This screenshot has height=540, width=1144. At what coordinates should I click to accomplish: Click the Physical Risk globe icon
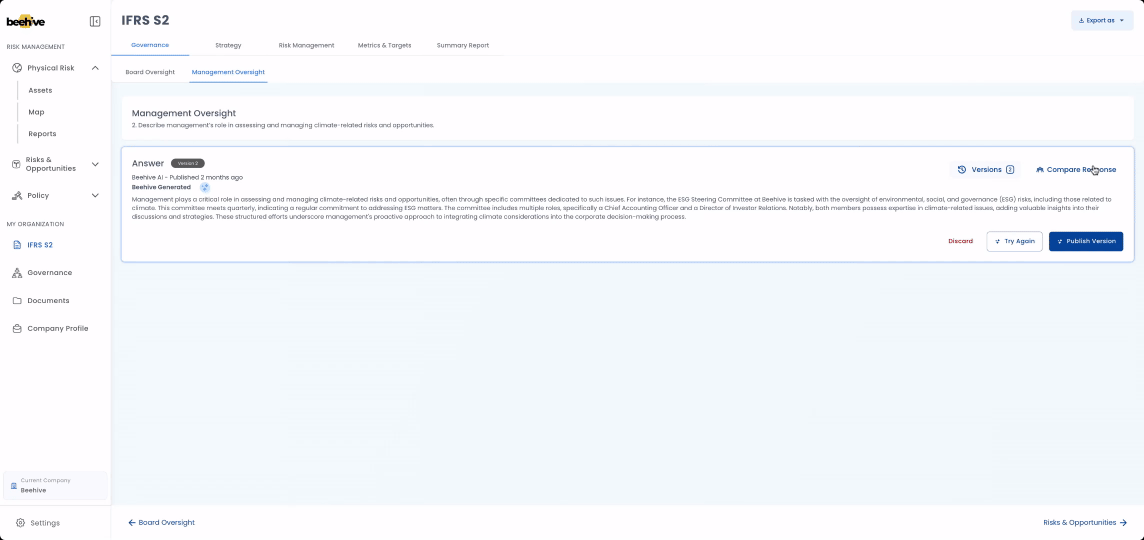(x=17, y=68)
